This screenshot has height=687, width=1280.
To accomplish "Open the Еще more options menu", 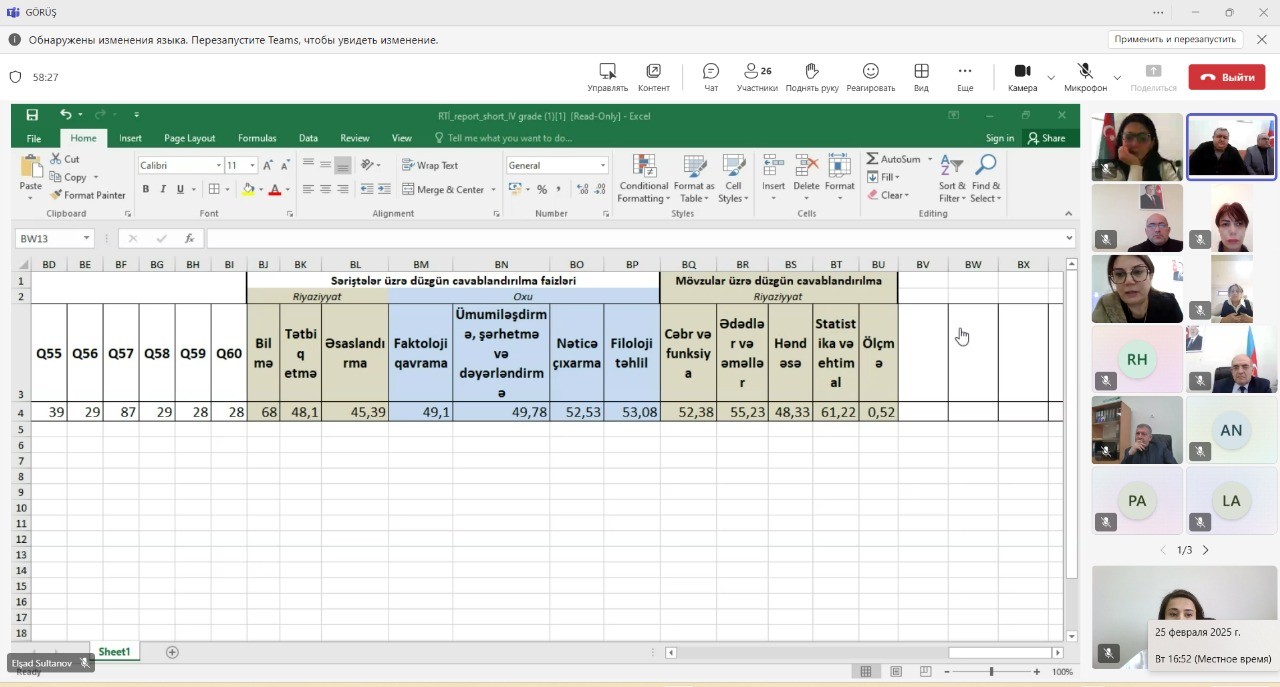I will pyautogui.click(x=964, y=76).
